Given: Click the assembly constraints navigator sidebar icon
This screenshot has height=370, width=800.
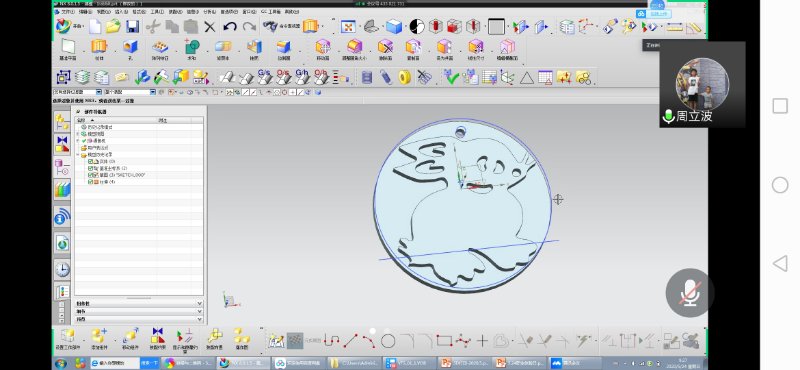Looking at the screenshot, I should click(62, 145).
